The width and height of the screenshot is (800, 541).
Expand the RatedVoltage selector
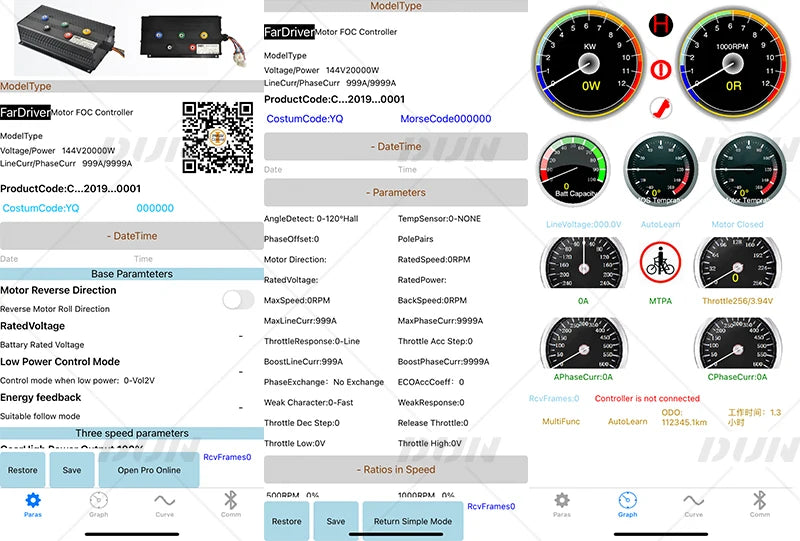coord(240,336)
